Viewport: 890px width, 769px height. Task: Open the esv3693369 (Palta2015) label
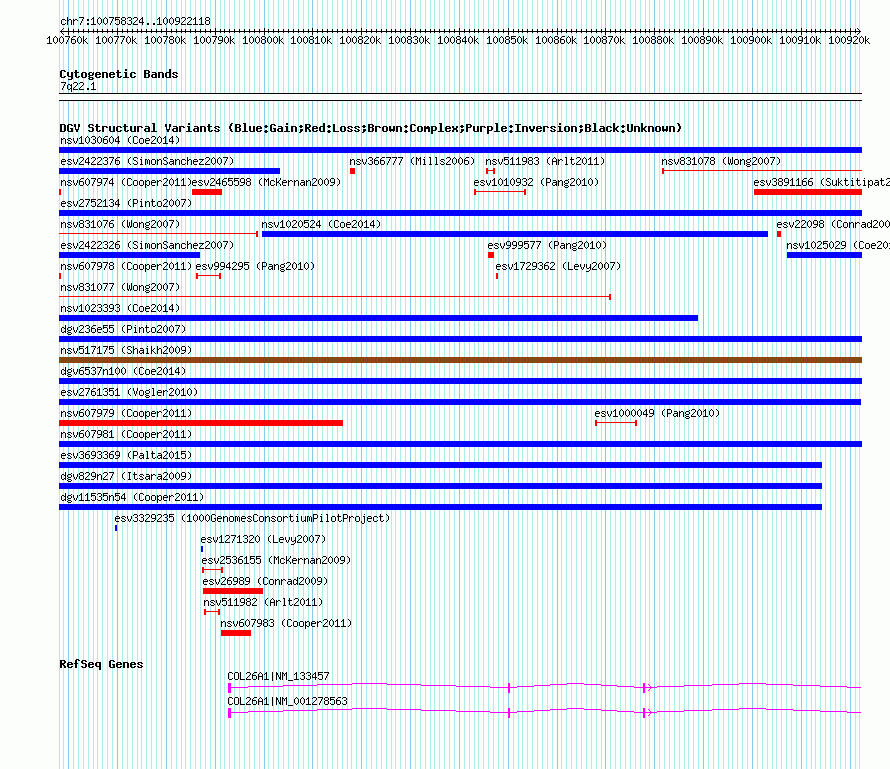[126, 455]
